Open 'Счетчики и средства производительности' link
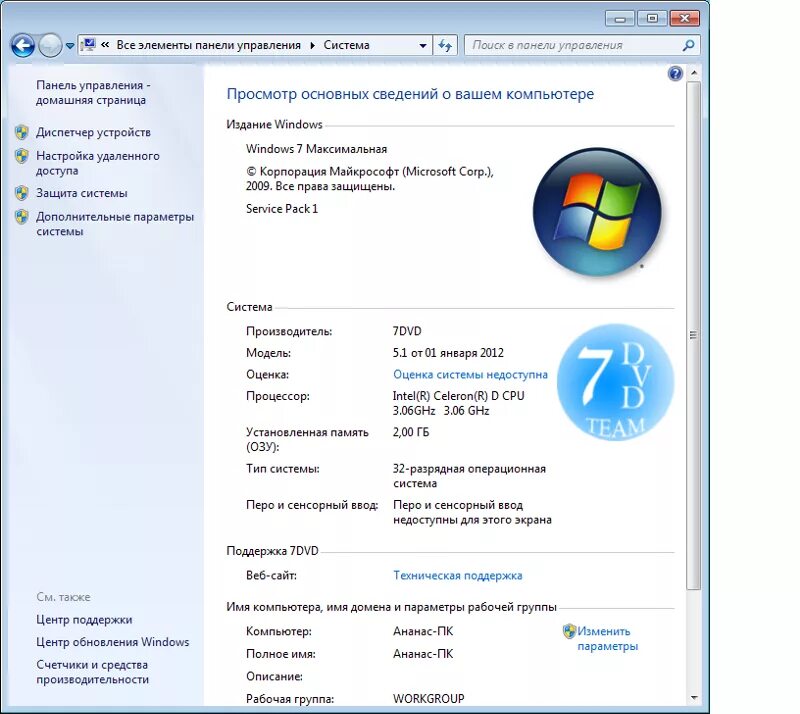The height and width of the screenshot is (714, 800). (92, 672)
